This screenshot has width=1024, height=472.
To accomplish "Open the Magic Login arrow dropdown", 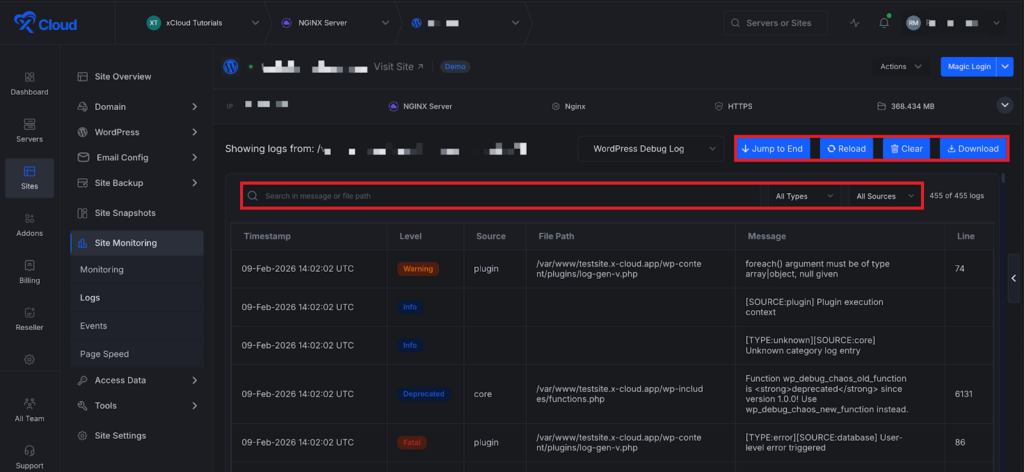I will tap(1005, 67).
